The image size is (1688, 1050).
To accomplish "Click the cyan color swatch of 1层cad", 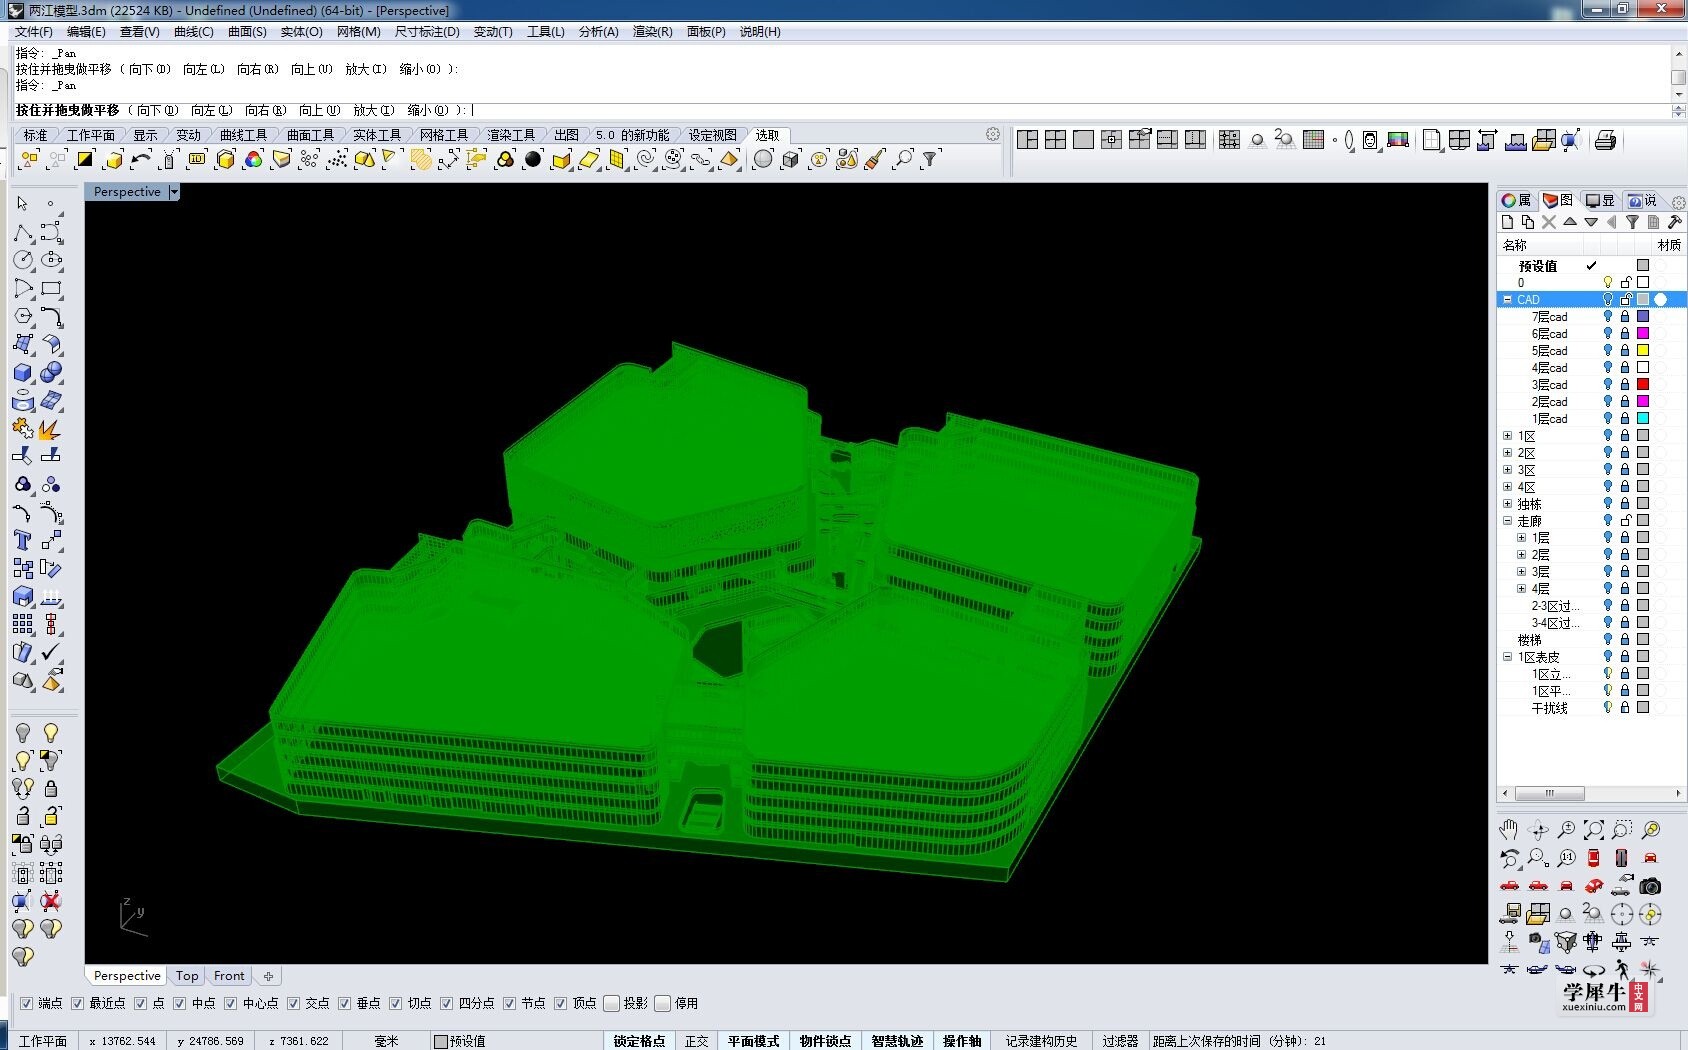I will (x=1642, y=419).
